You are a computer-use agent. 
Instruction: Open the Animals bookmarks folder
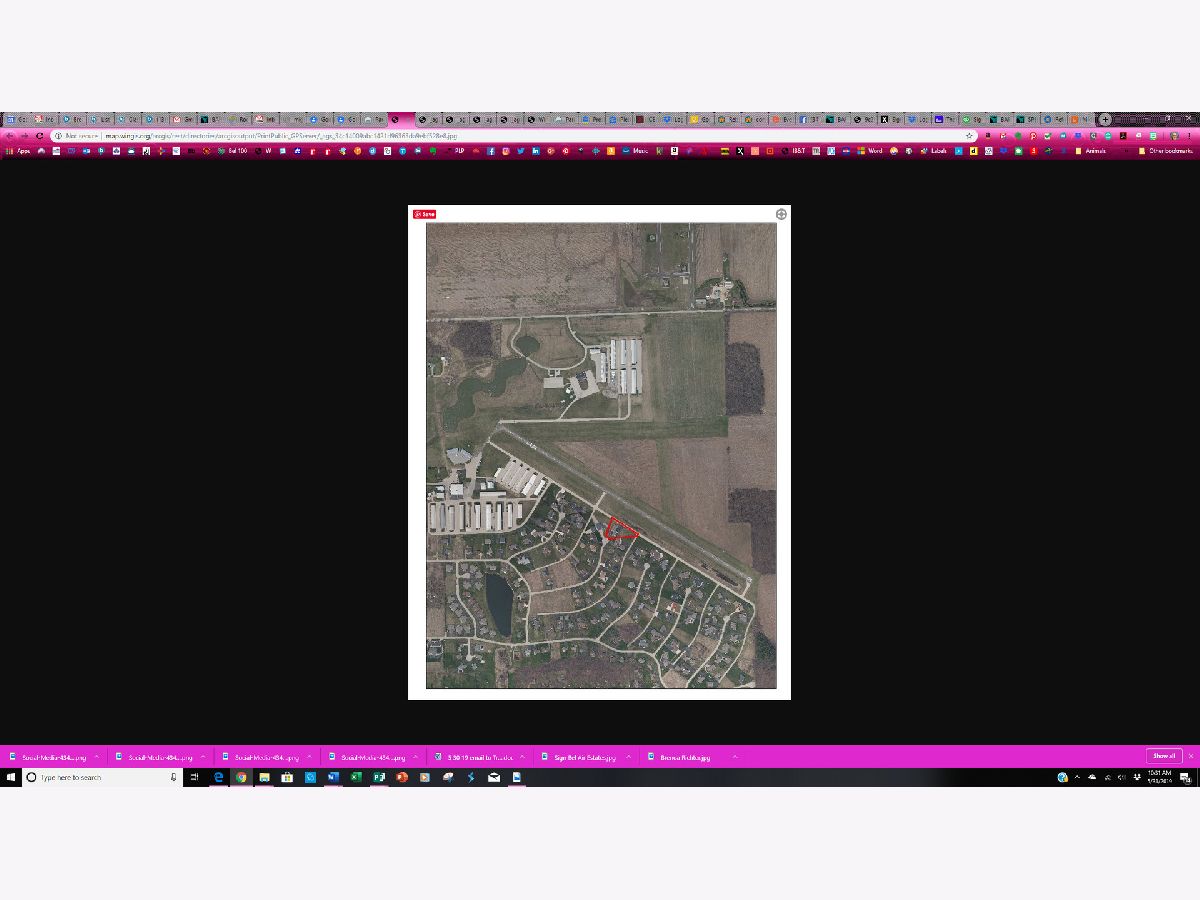pos(1090,151)
